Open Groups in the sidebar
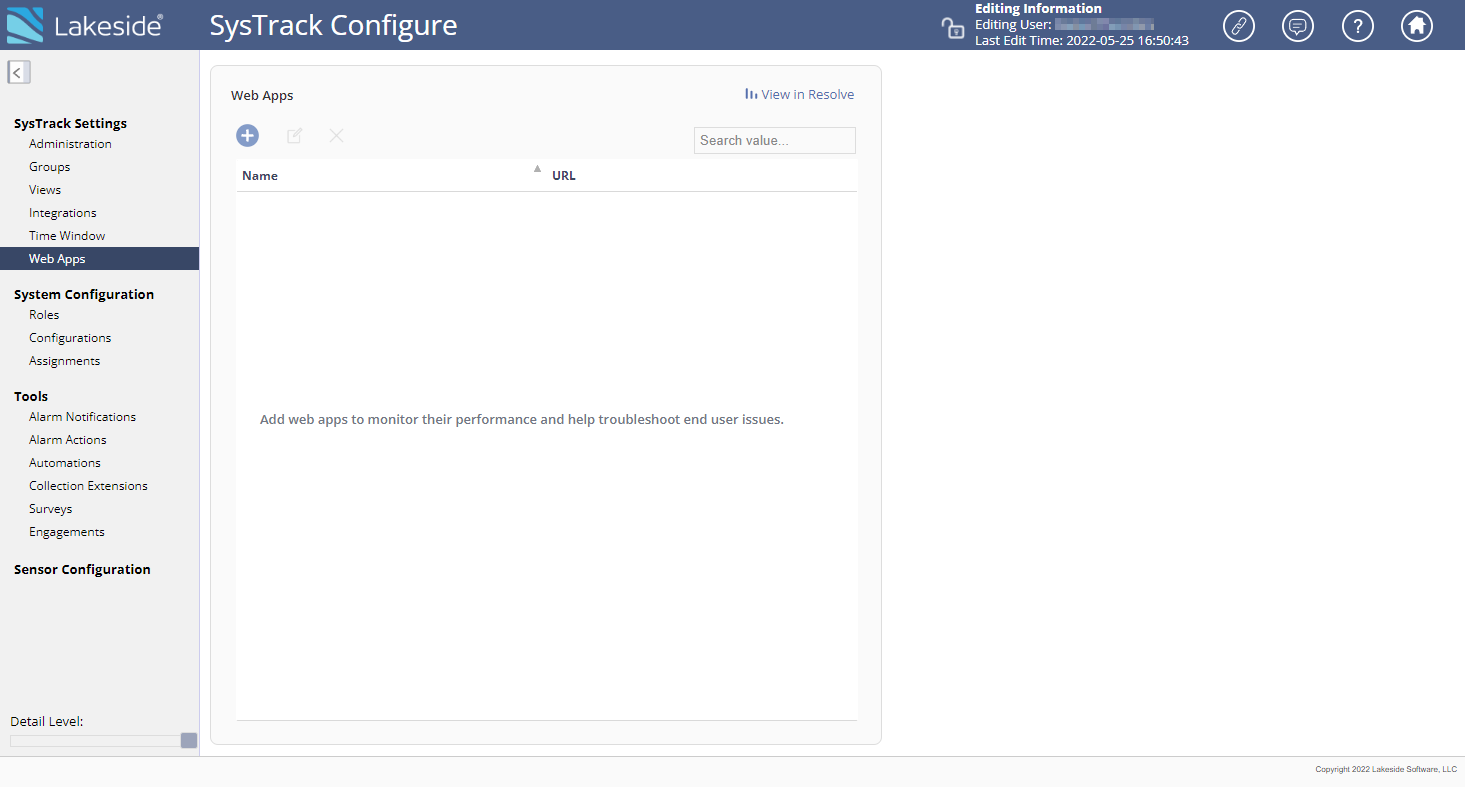Screen dimensions: 1465x787 pyautogui.click(x=49, y=167)
